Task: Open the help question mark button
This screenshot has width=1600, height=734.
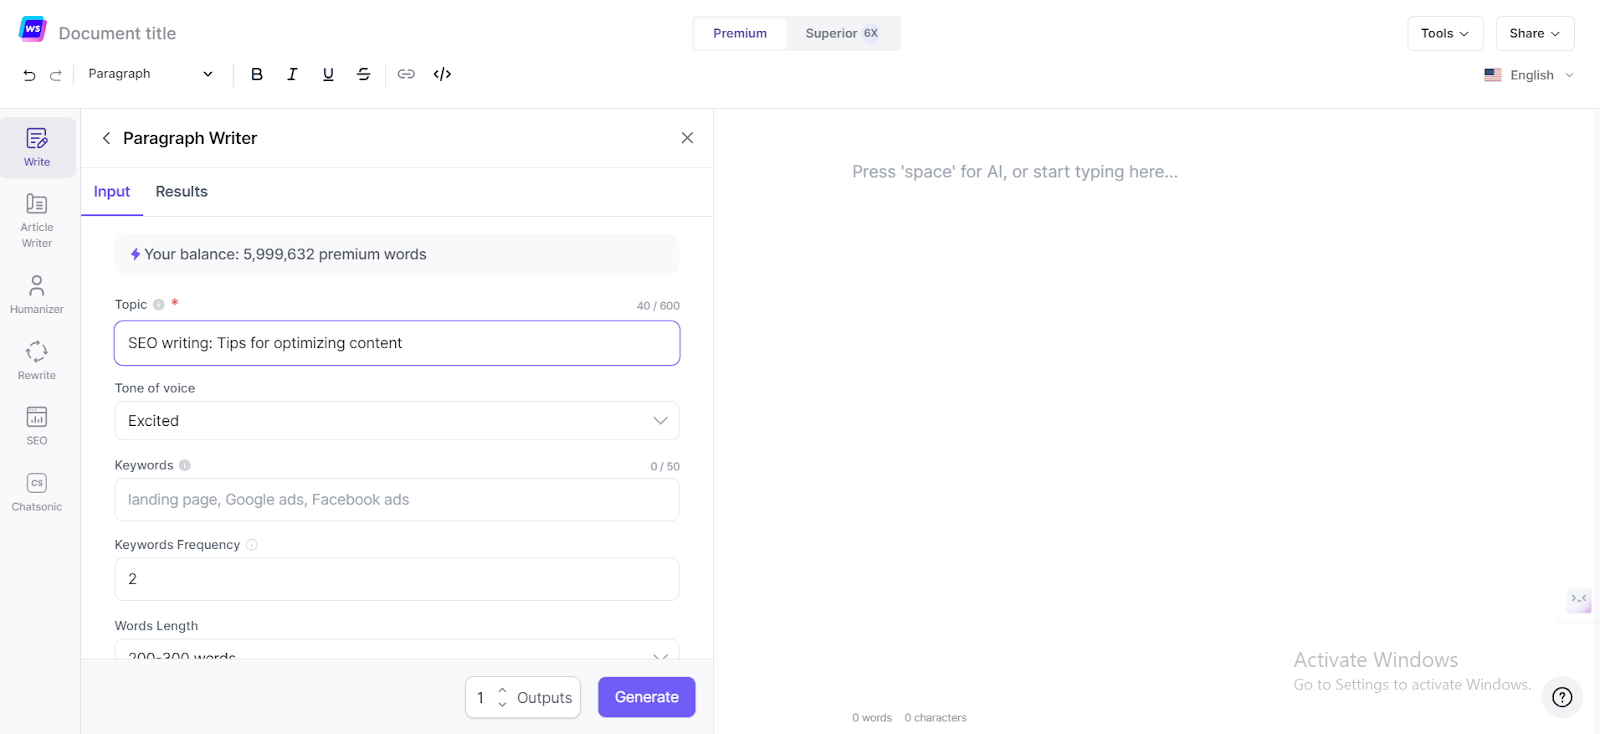Action: coord(1562,697)
